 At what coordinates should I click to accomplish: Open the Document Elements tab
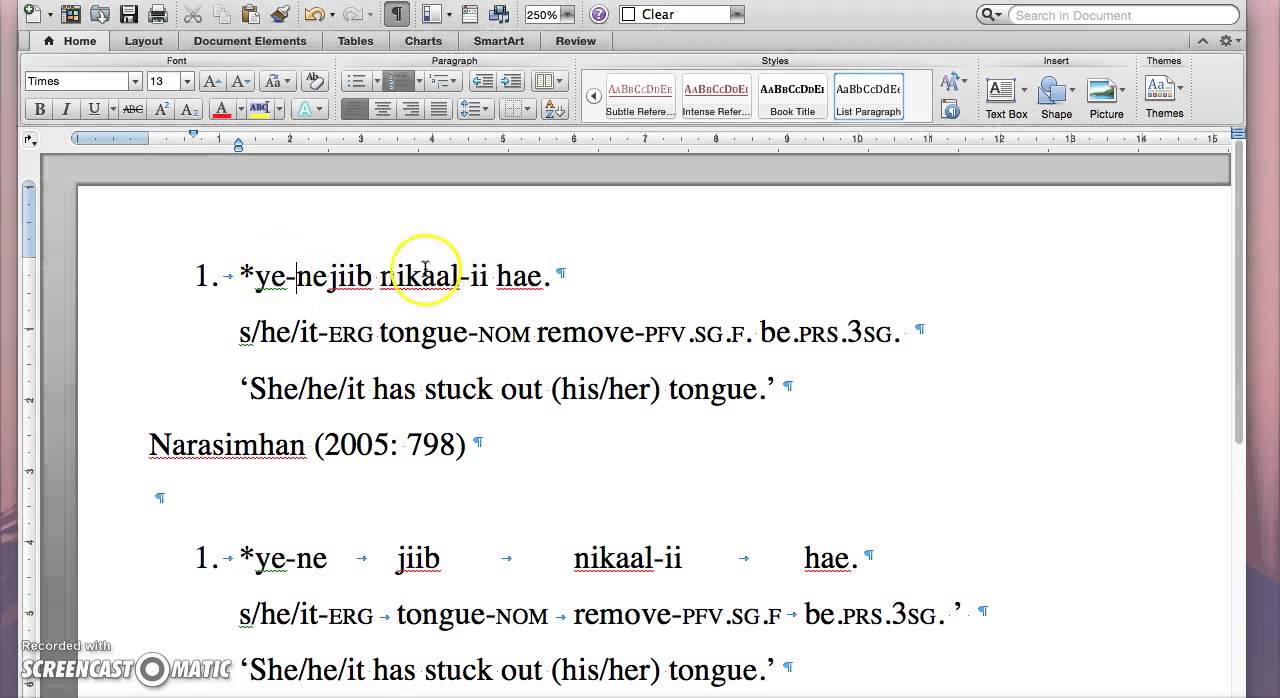tap(250, 41)
